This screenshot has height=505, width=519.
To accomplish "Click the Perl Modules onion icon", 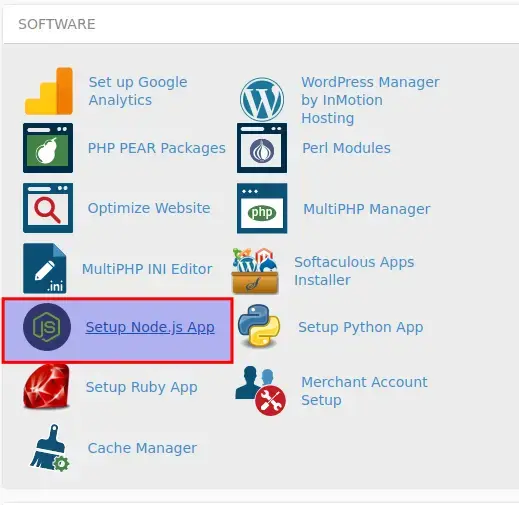I will point(262,148).
